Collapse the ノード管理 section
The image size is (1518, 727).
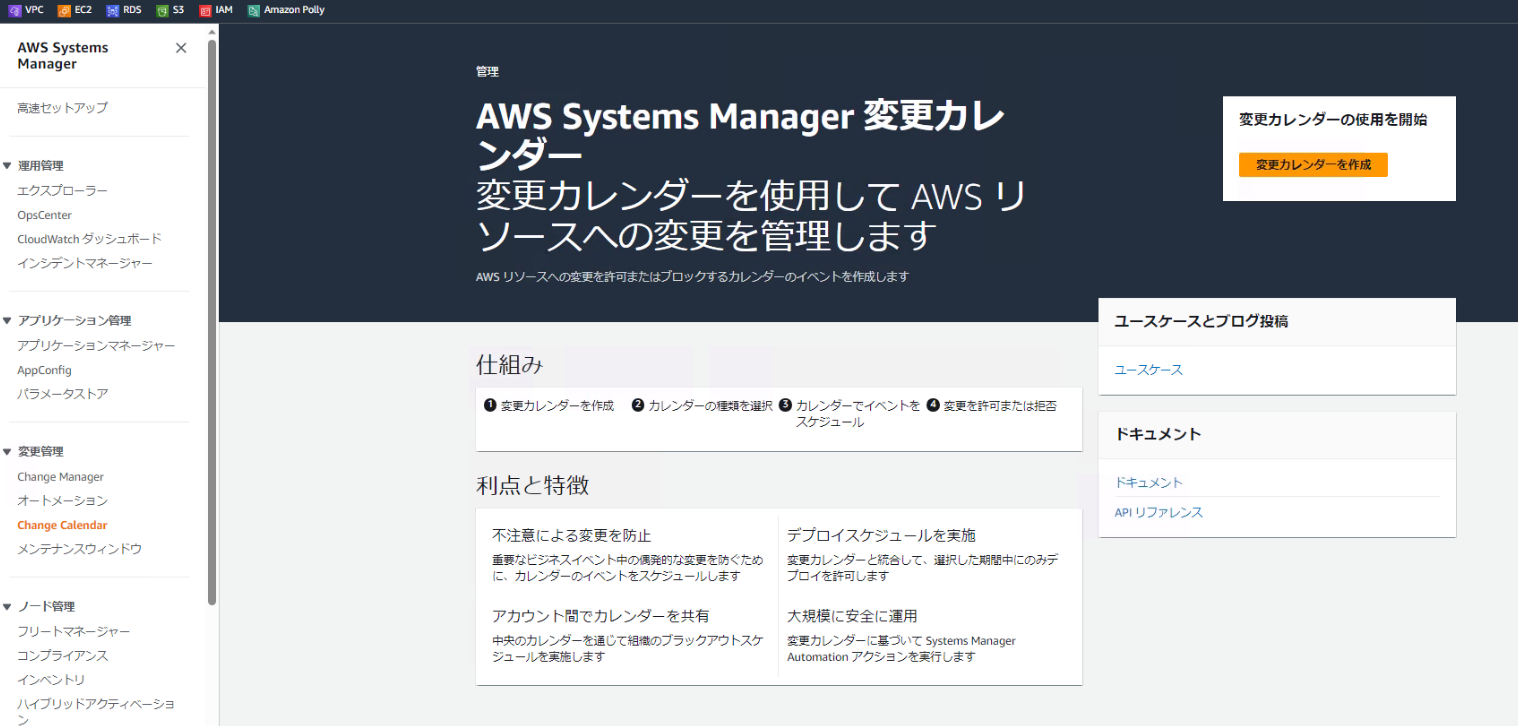[x=7, y=607]
